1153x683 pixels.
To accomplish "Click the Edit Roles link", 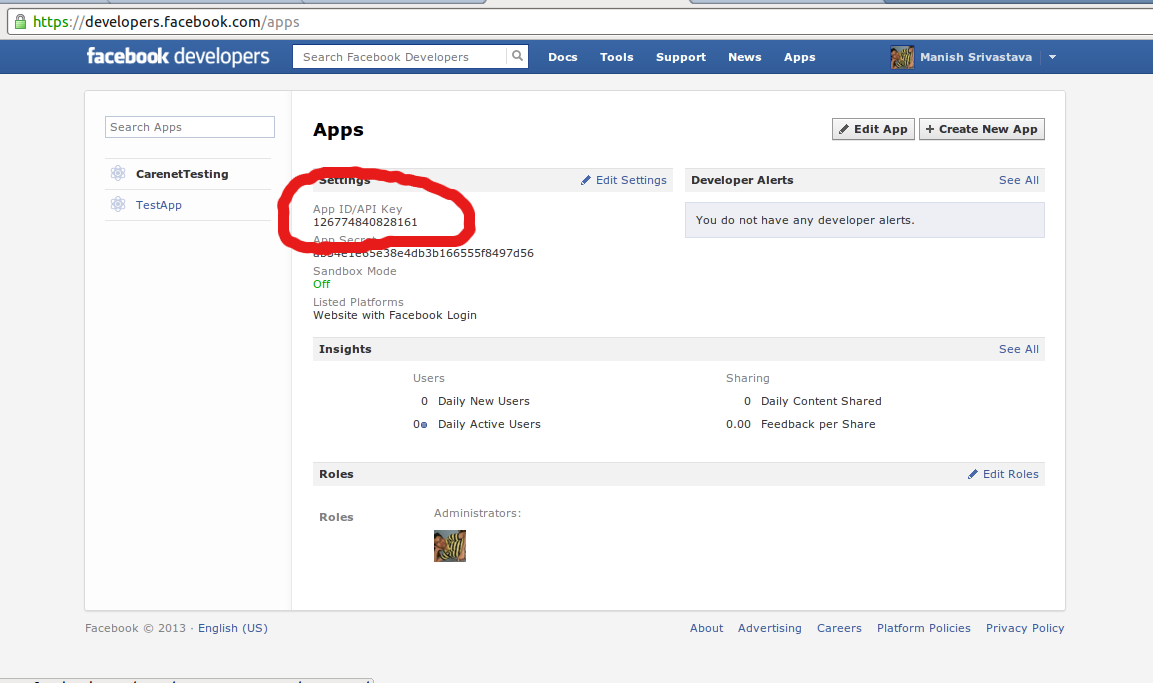I will tap(1010, 474).
